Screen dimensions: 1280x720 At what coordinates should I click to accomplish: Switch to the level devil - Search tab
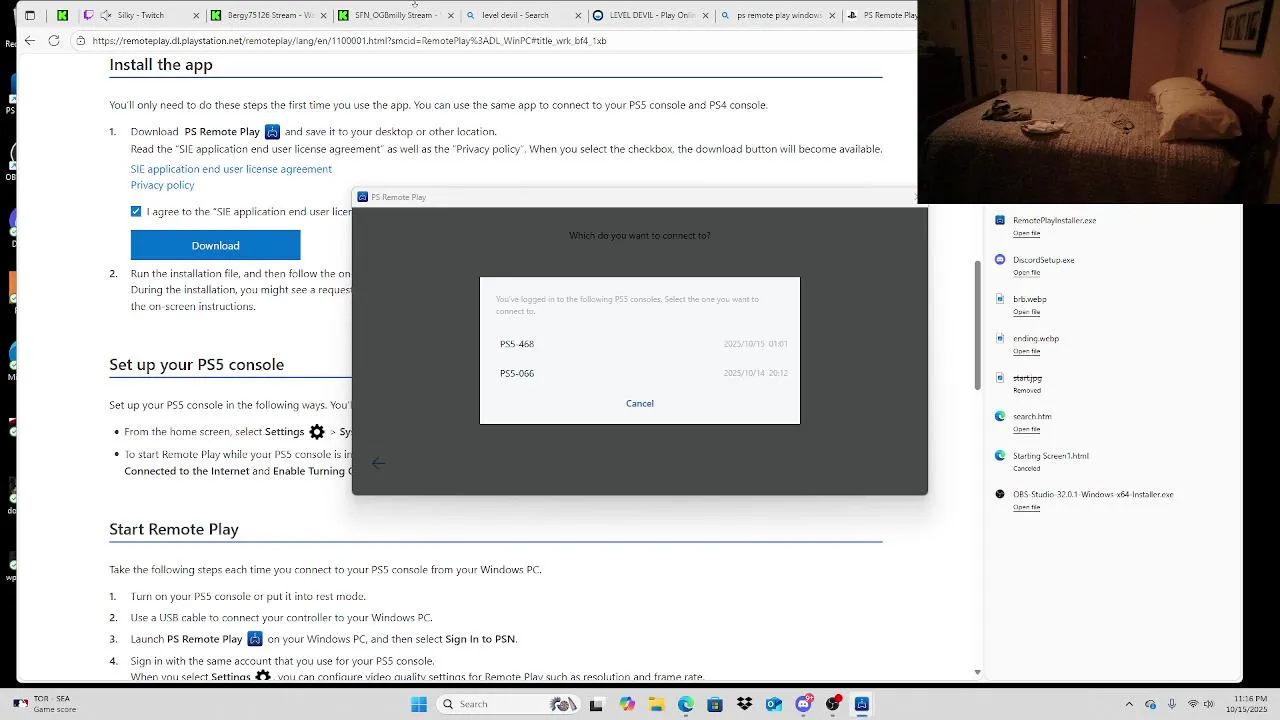click(x=523, y=16)
